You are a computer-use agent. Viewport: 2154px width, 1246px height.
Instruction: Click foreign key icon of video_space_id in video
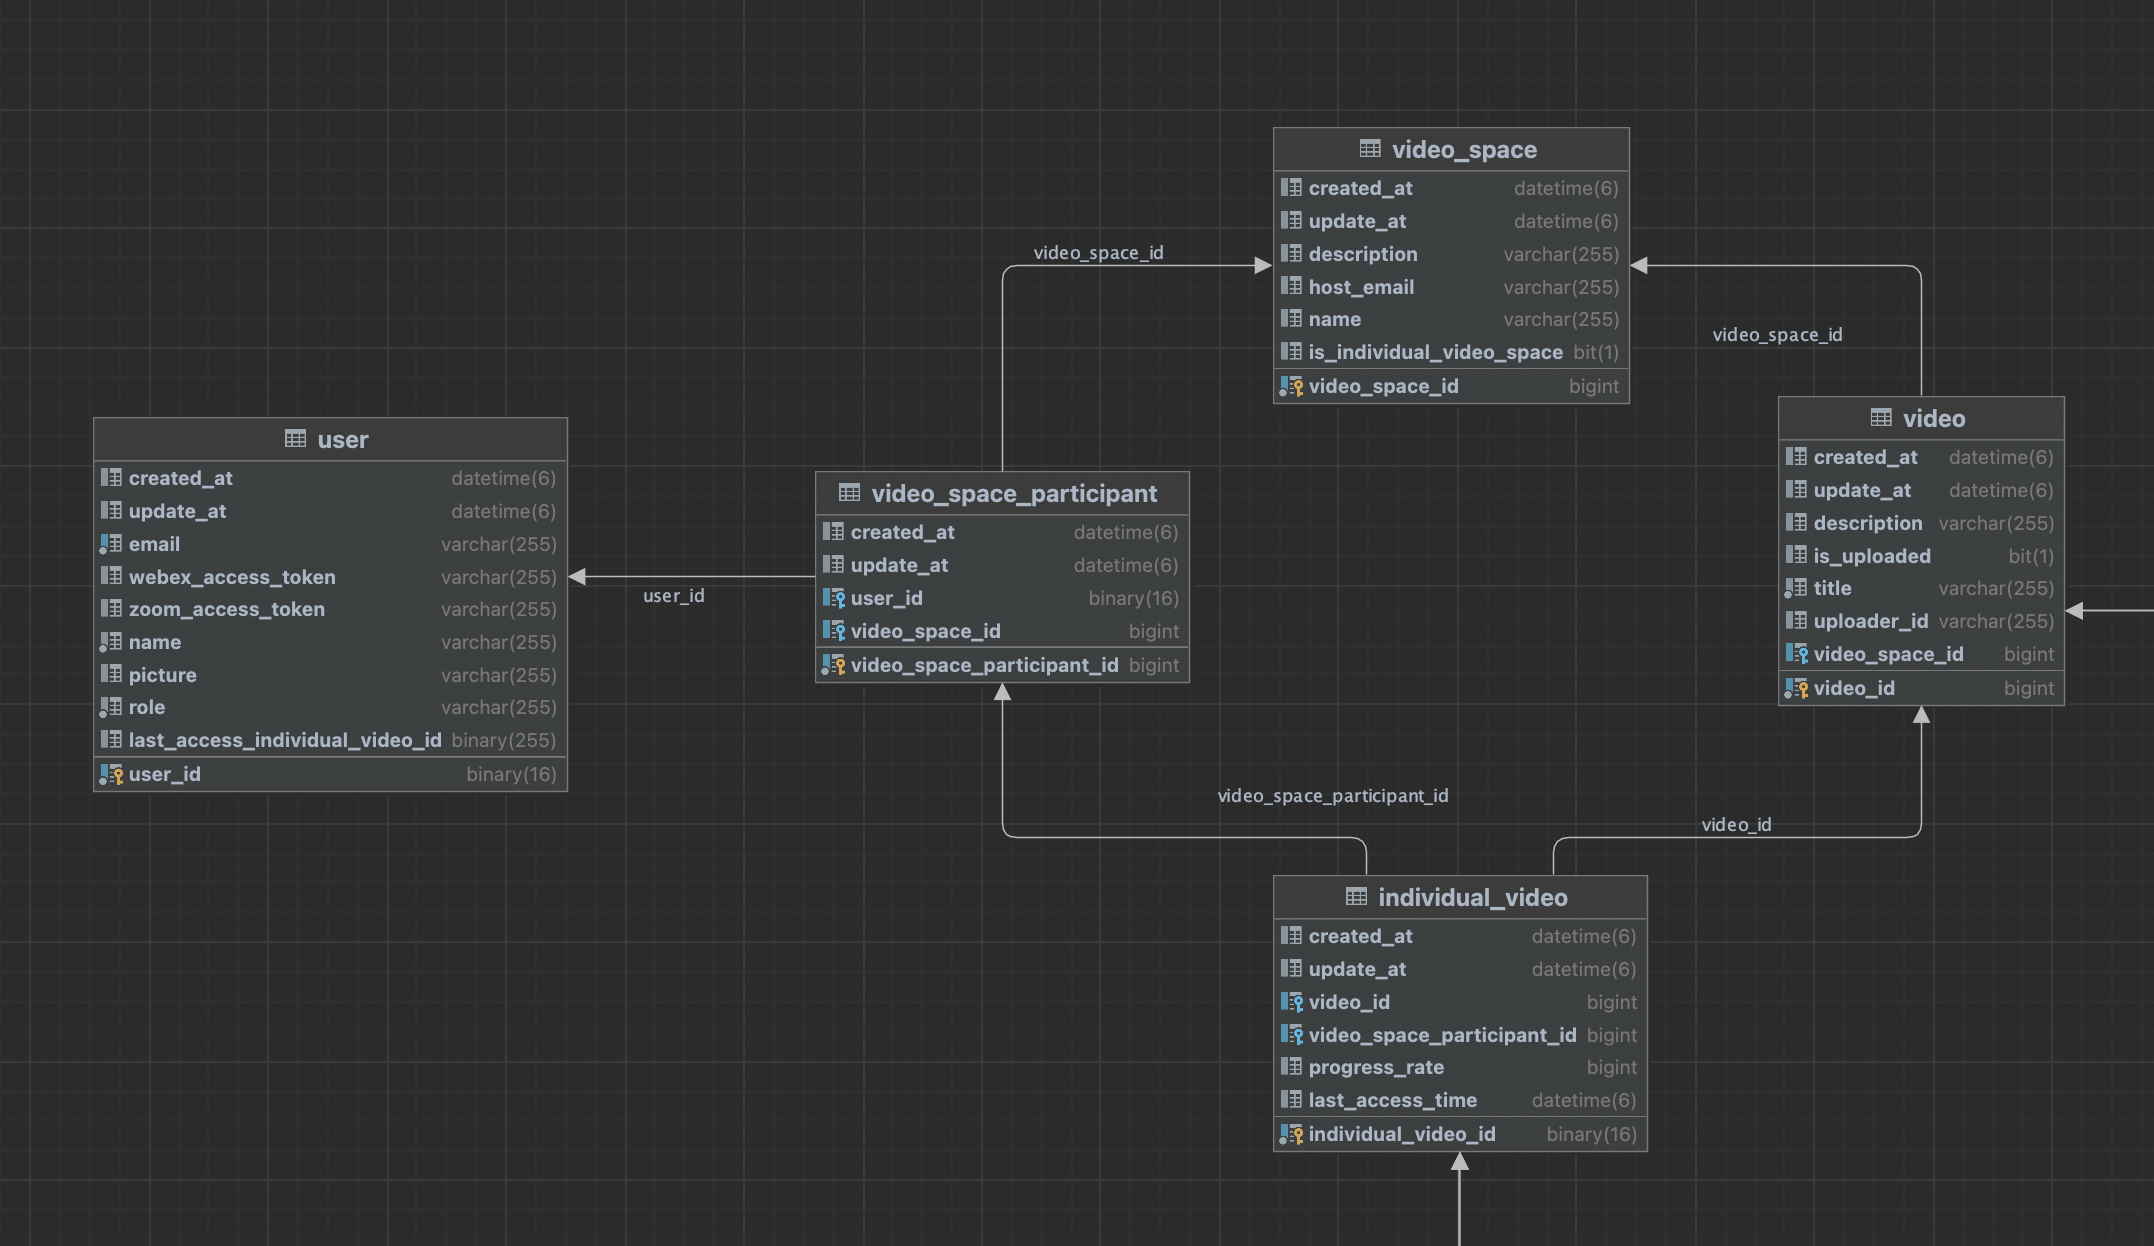pos(1797,654)
